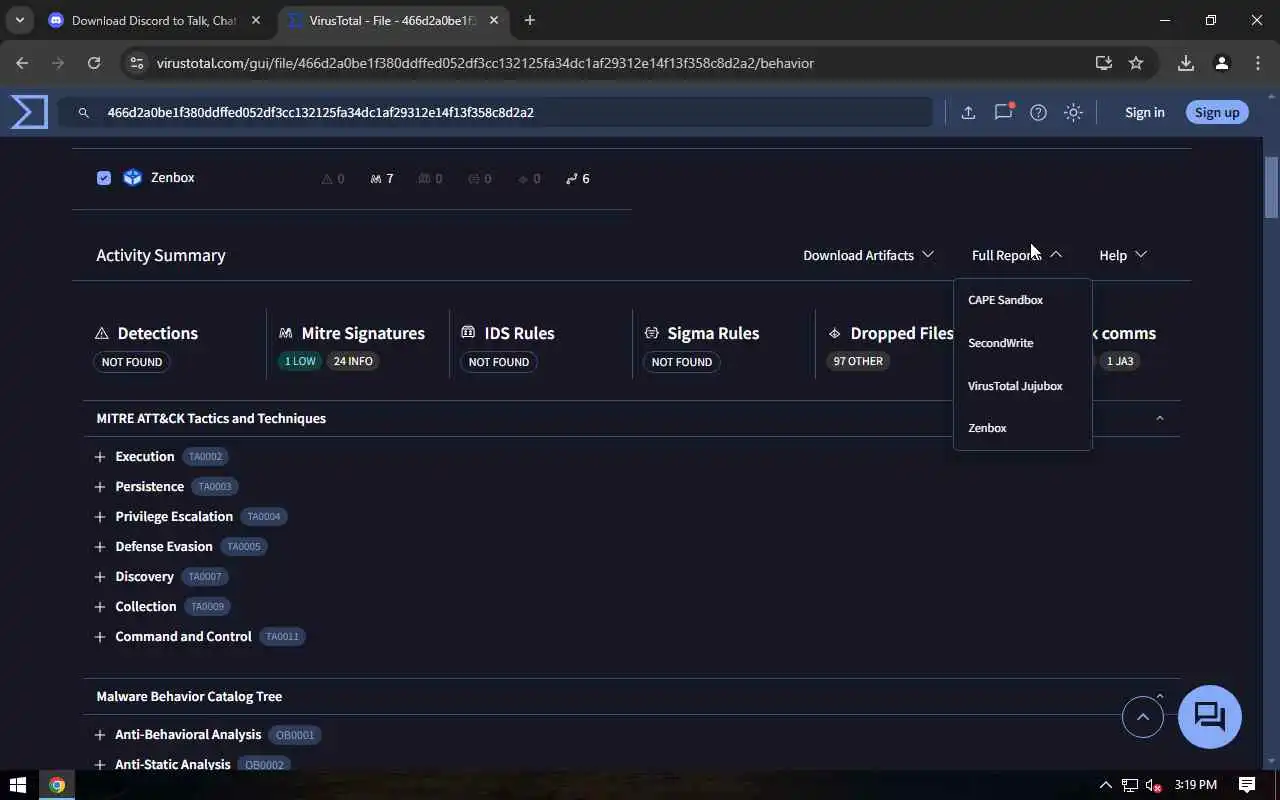Expand the Execution TA0002 tactic
The width and height of the screenshot is (1280, 800).
[100, 457]
